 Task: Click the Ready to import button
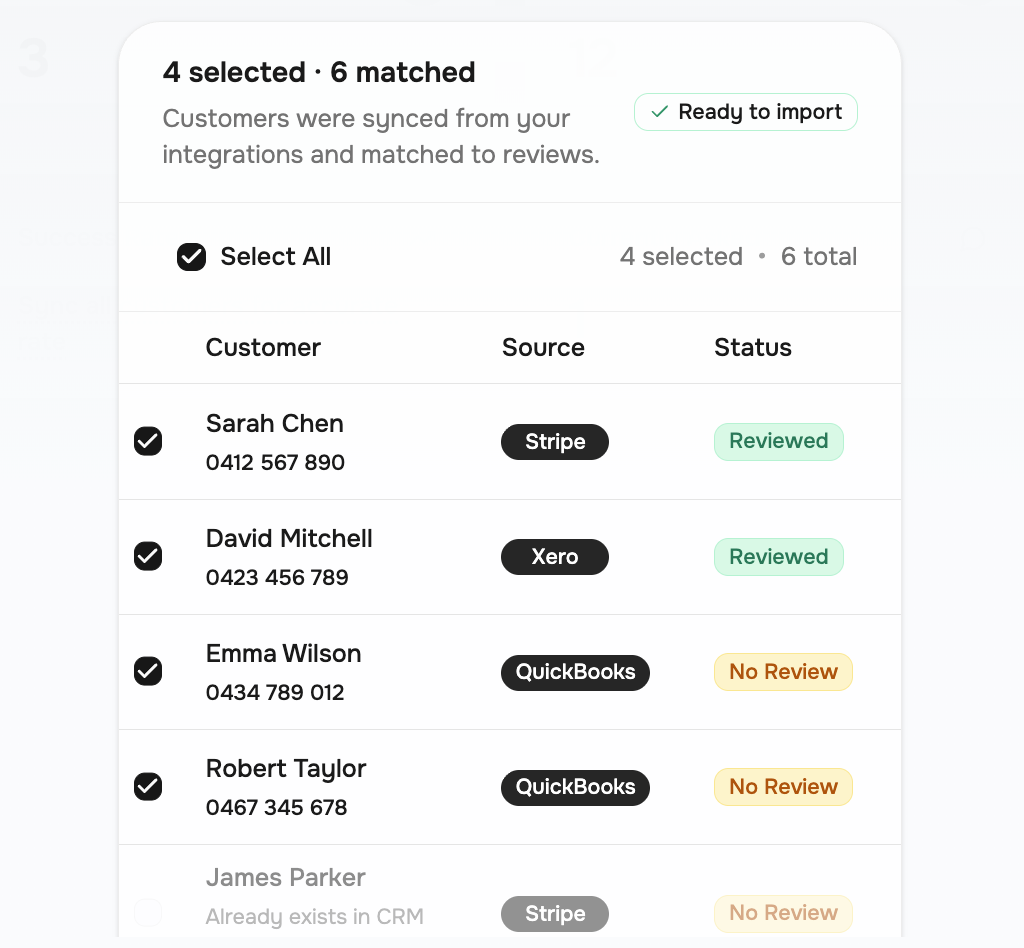745,112
